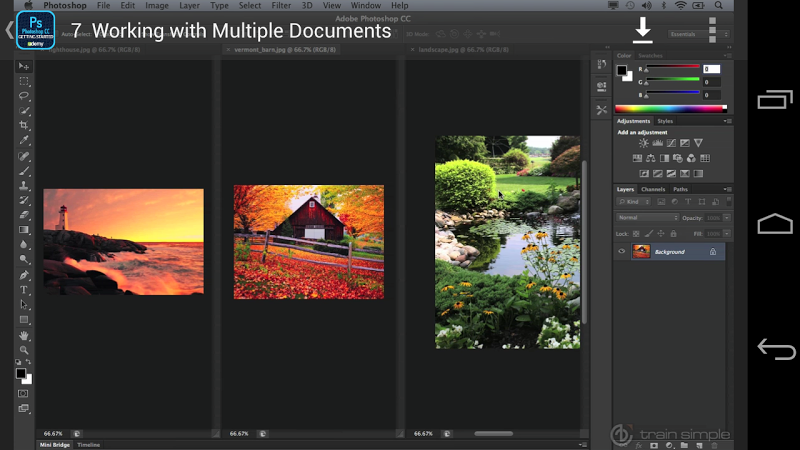Hide the Background layer with eye icon

(x=621, y=252)
